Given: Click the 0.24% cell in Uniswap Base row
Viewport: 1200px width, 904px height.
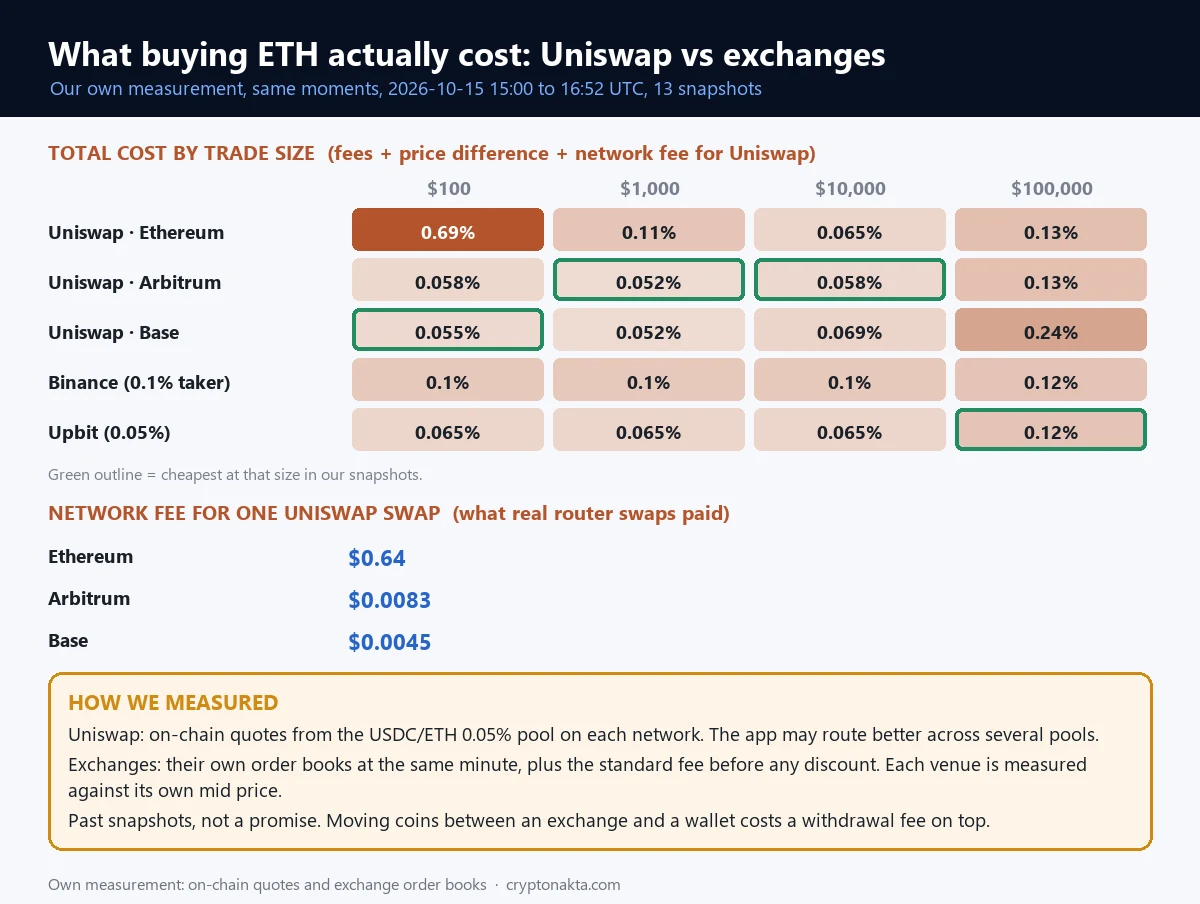Looking at the screenshot, I should click(1051, 329).
